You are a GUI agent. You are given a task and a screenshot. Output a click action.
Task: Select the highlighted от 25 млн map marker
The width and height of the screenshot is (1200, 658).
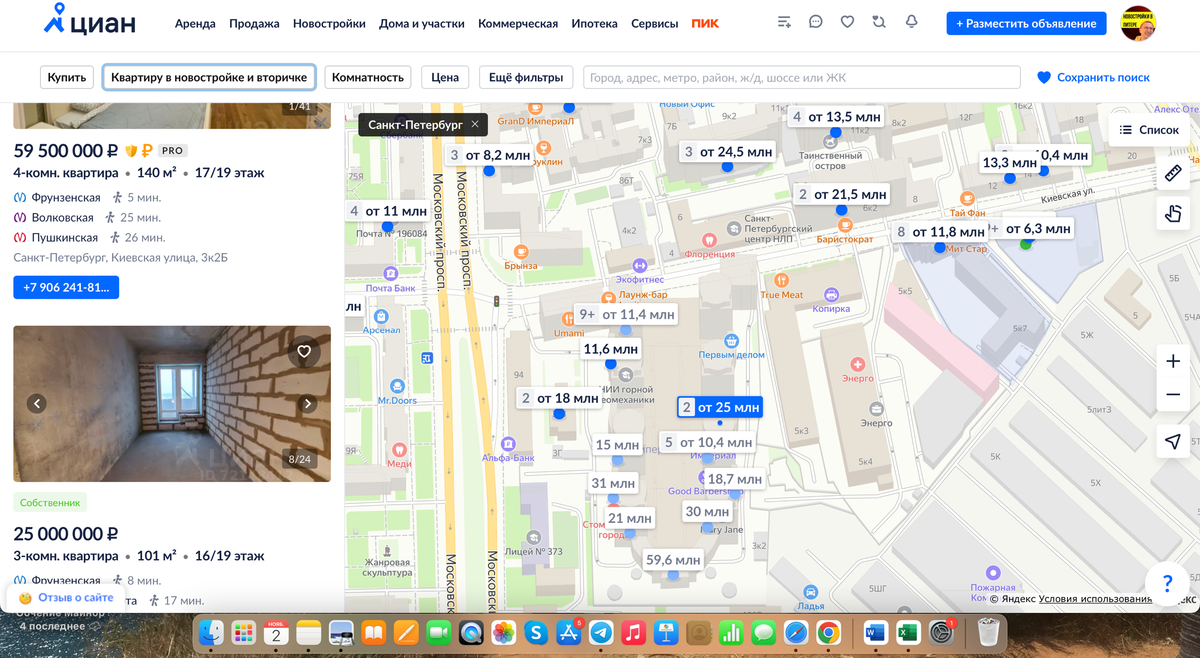[720, 407]
